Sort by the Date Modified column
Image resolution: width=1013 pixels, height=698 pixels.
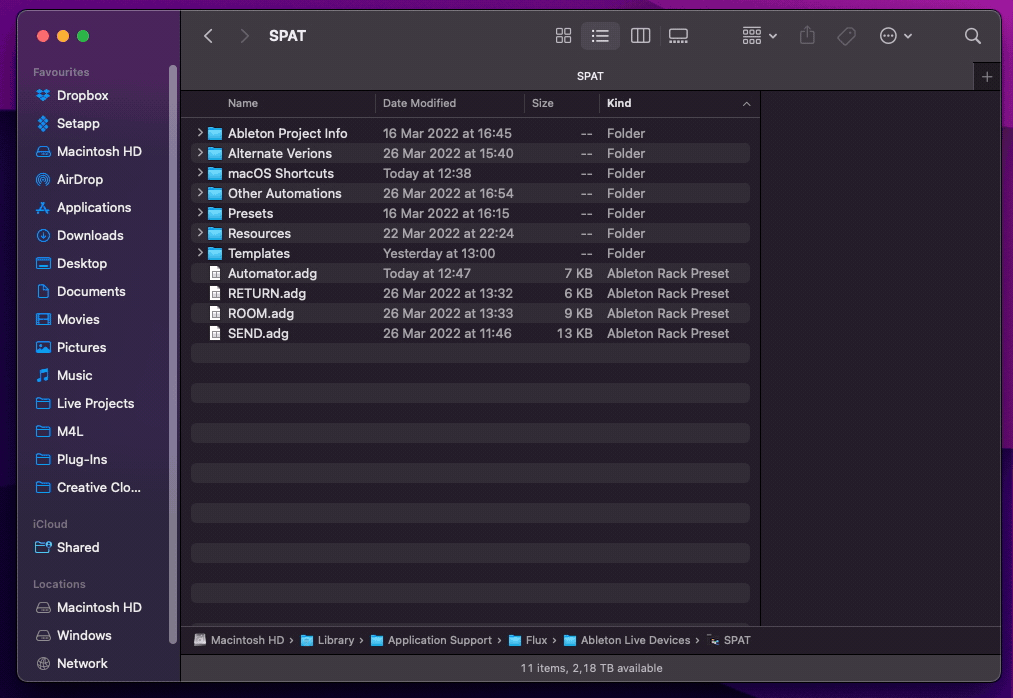[419, 103]
